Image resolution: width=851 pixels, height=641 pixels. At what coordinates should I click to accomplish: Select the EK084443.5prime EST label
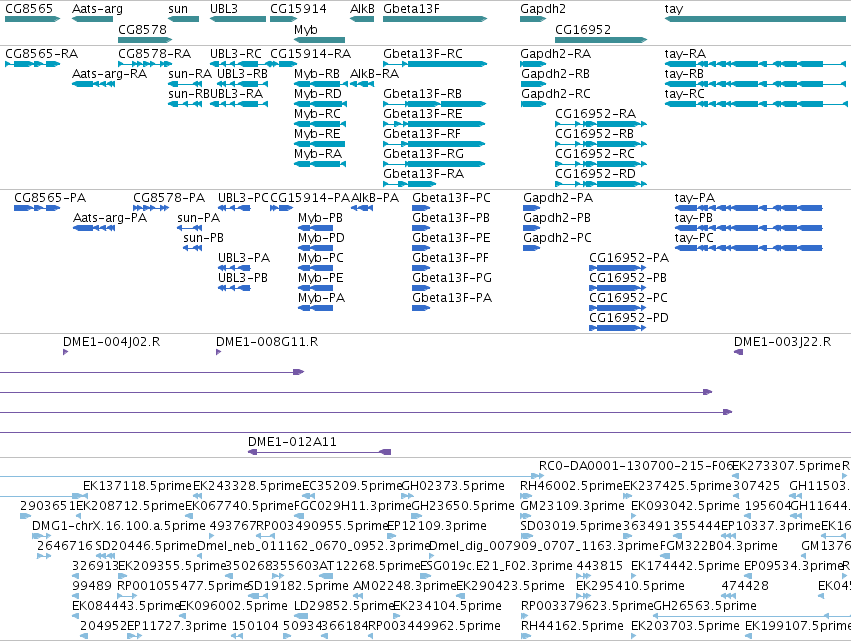(126, 606)
